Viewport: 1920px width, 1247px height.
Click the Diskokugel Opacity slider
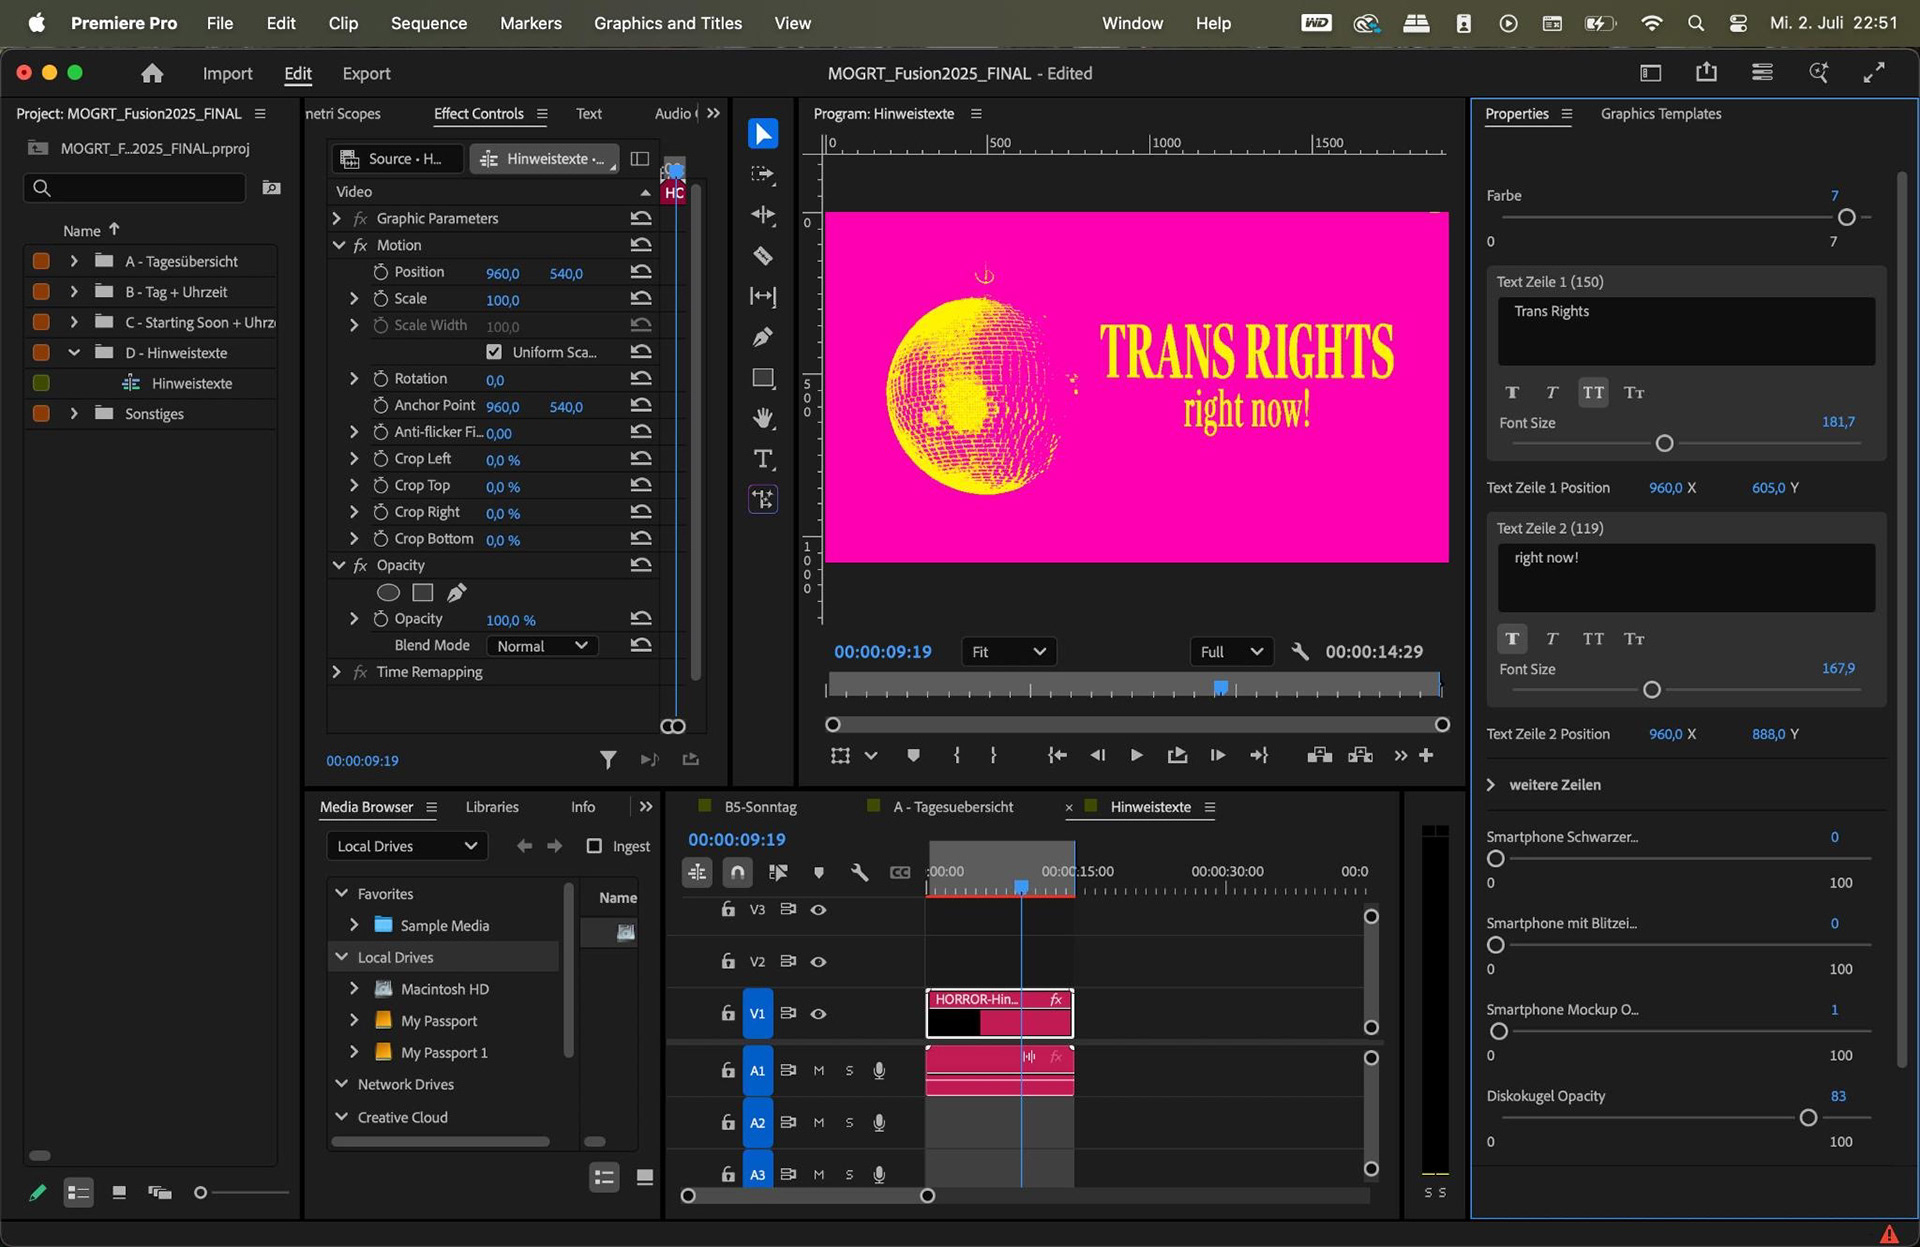coord(1685,1118)
